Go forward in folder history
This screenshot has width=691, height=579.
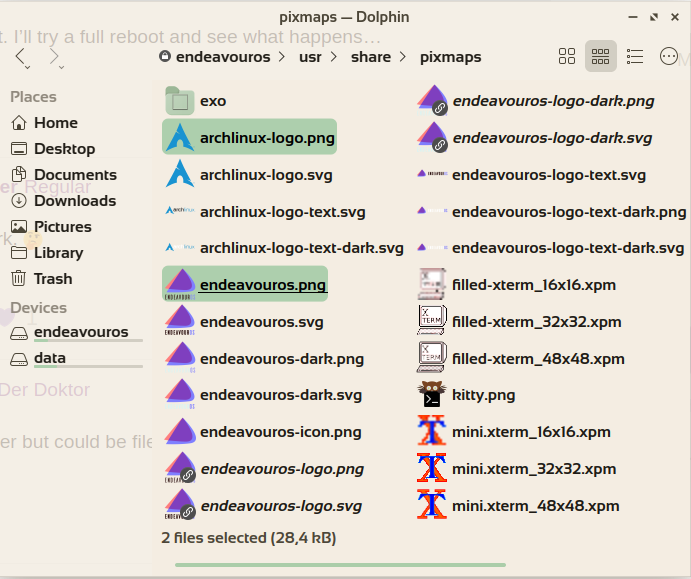click(x=54, y=57)
